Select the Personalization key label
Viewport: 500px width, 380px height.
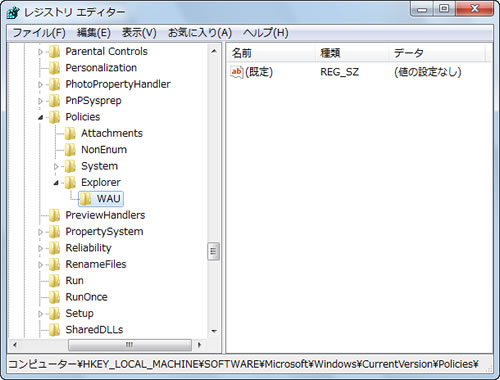click(101, 68)
